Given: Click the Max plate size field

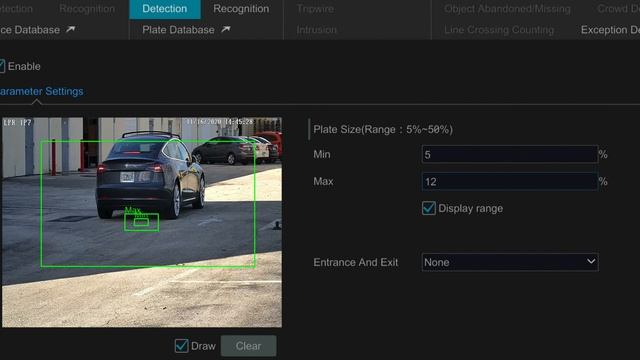Looking at the screenshot, I should [x=510, y=181].
